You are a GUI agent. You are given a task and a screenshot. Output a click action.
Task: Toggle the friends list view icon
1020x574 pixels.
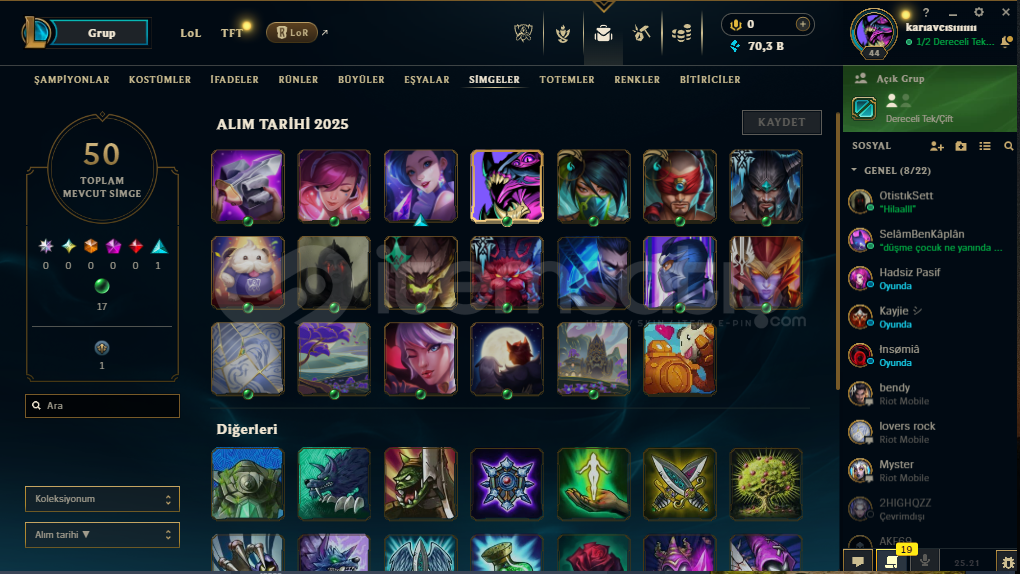click(985, 146)
